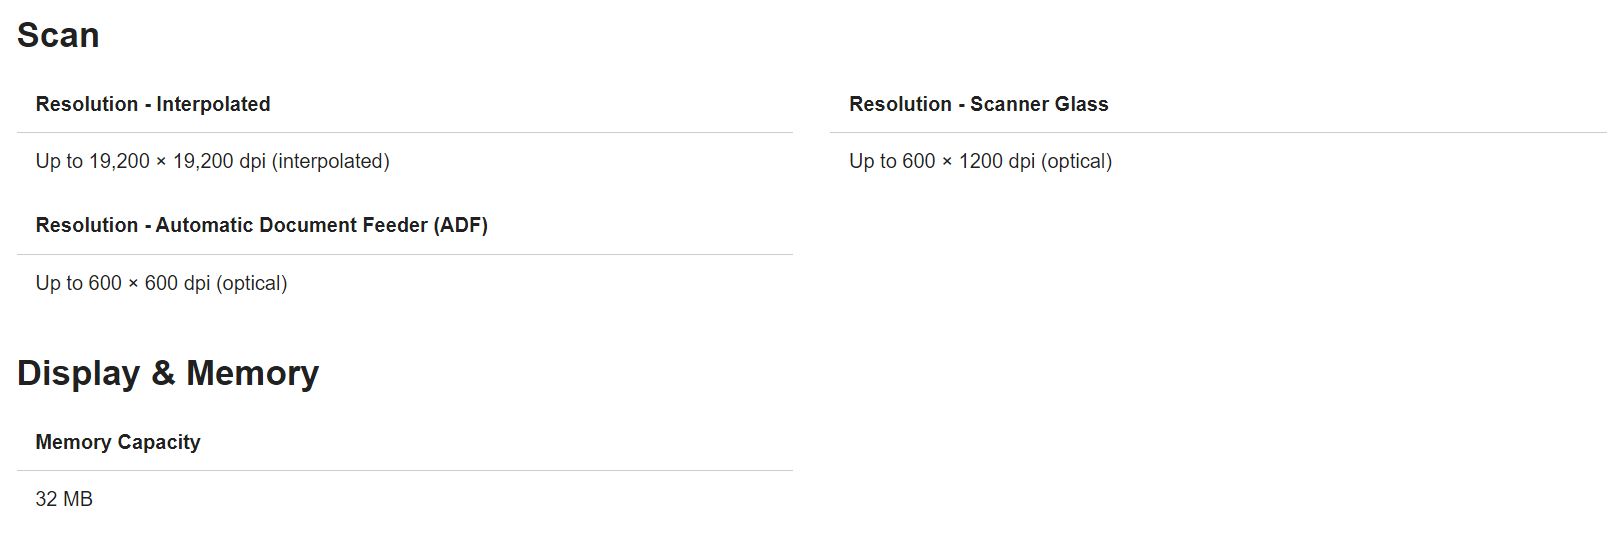
Task: Click the word "Glass" in Scanner Glass label
Action: tap(1081, 104)
